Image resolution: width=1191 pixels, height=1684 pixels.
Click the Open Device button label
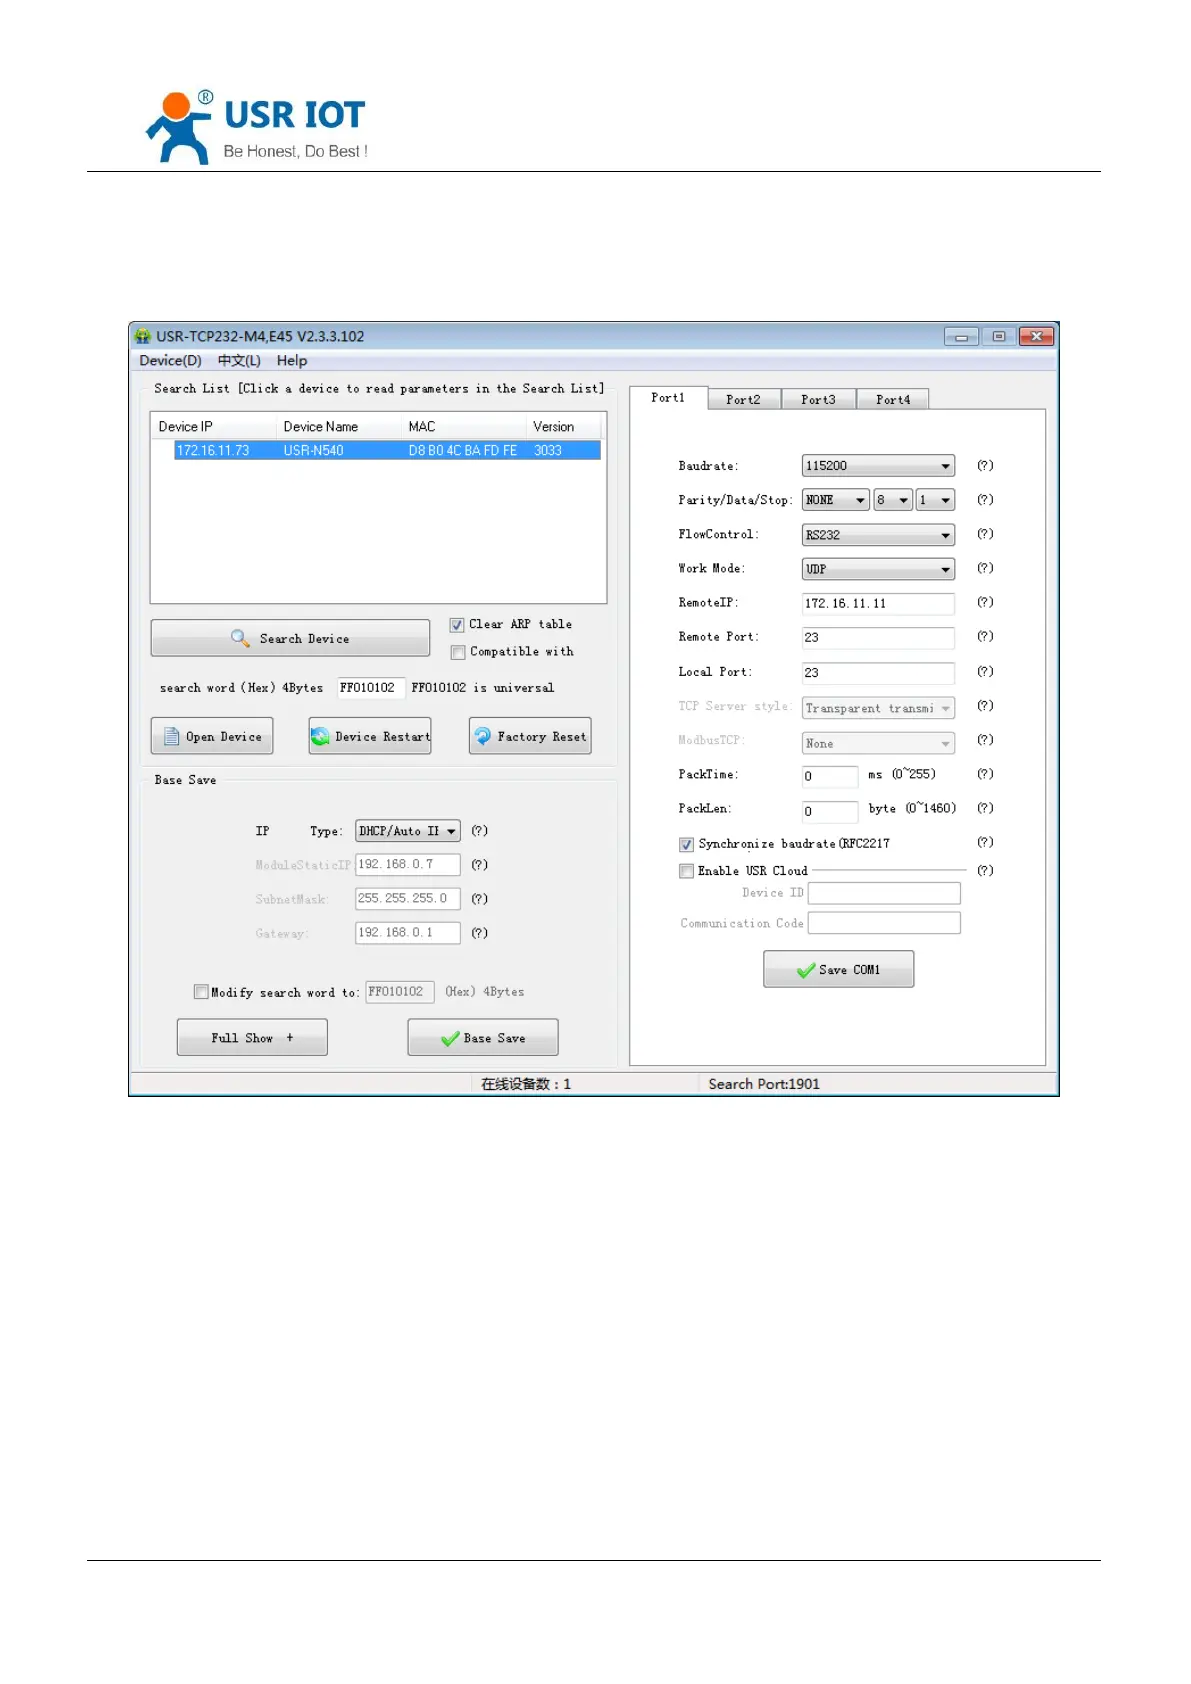(223, 737)
